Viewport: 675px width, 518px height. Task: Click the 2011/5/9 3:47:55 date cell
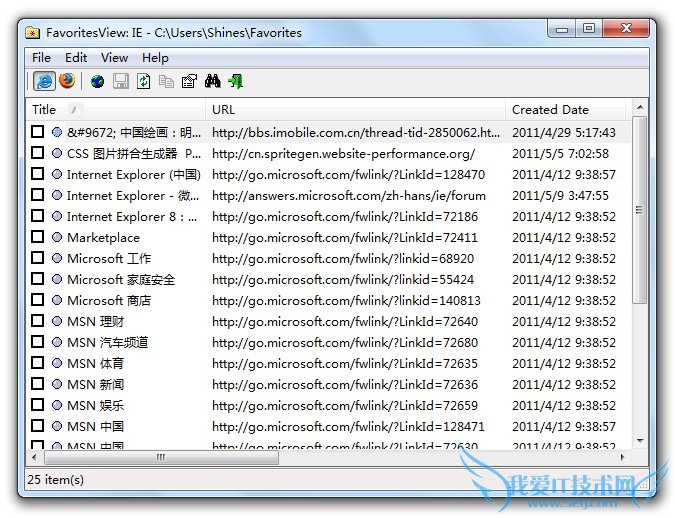pyautogui.click(x=560, y=195)
